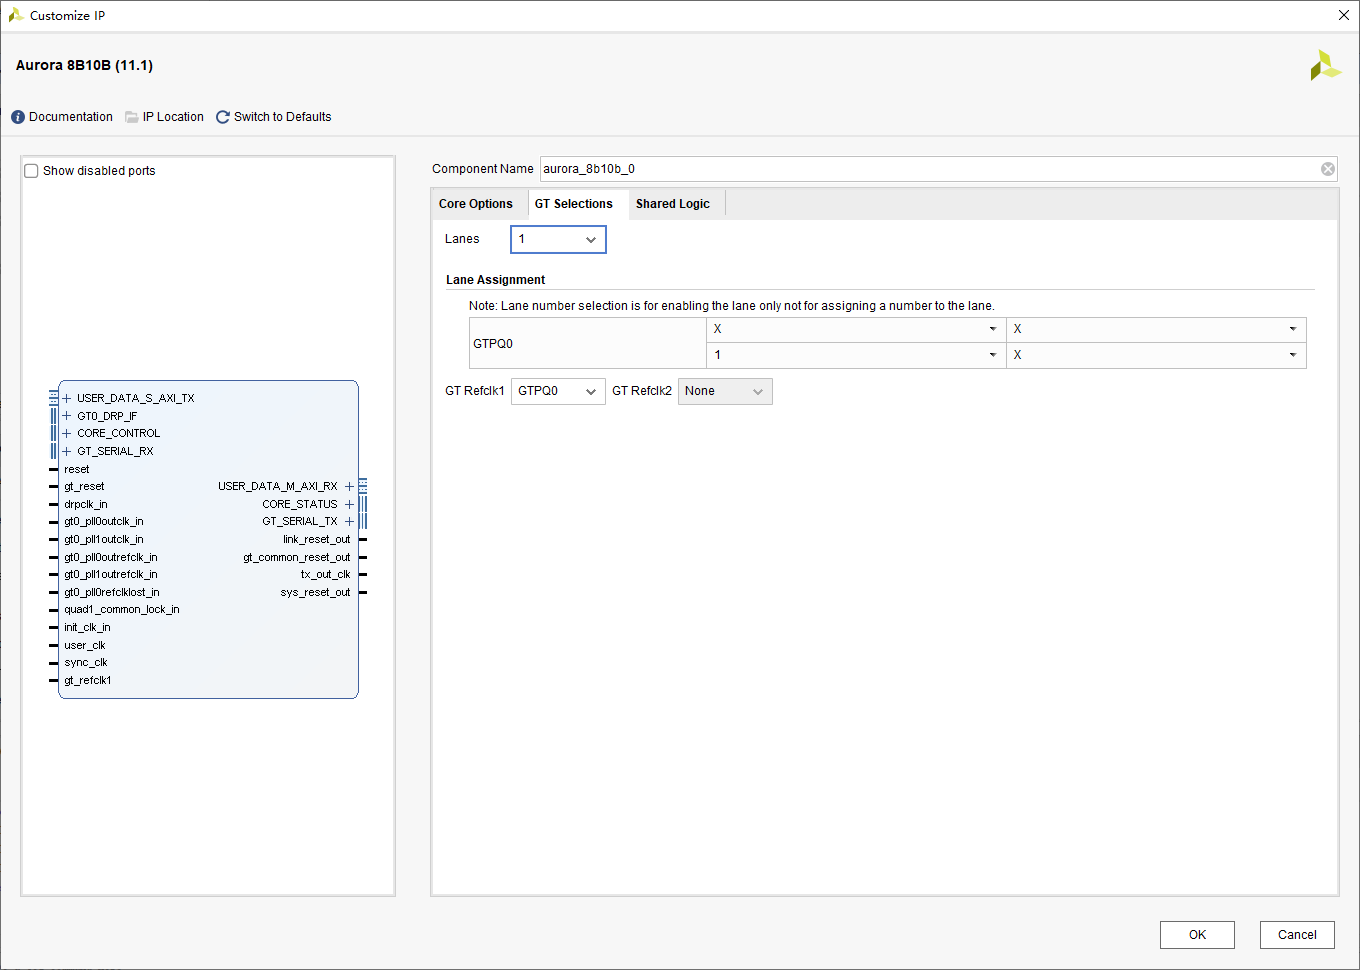Open the Documentation link

(71, 117)
